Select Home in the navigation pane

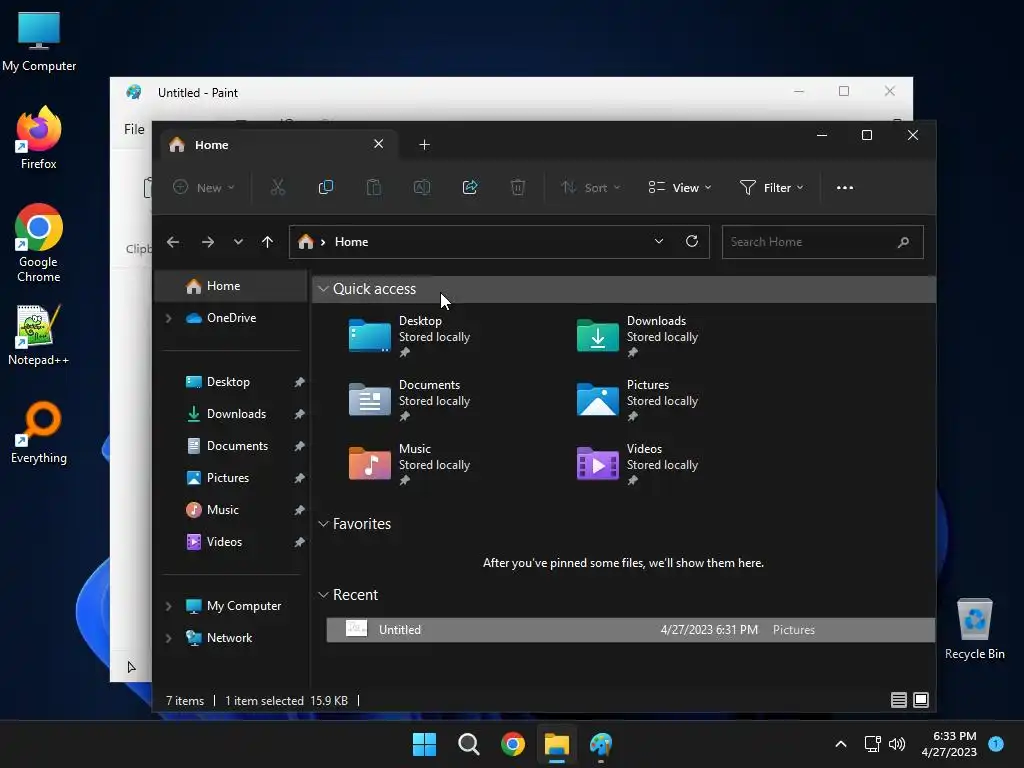click(231, 286)
